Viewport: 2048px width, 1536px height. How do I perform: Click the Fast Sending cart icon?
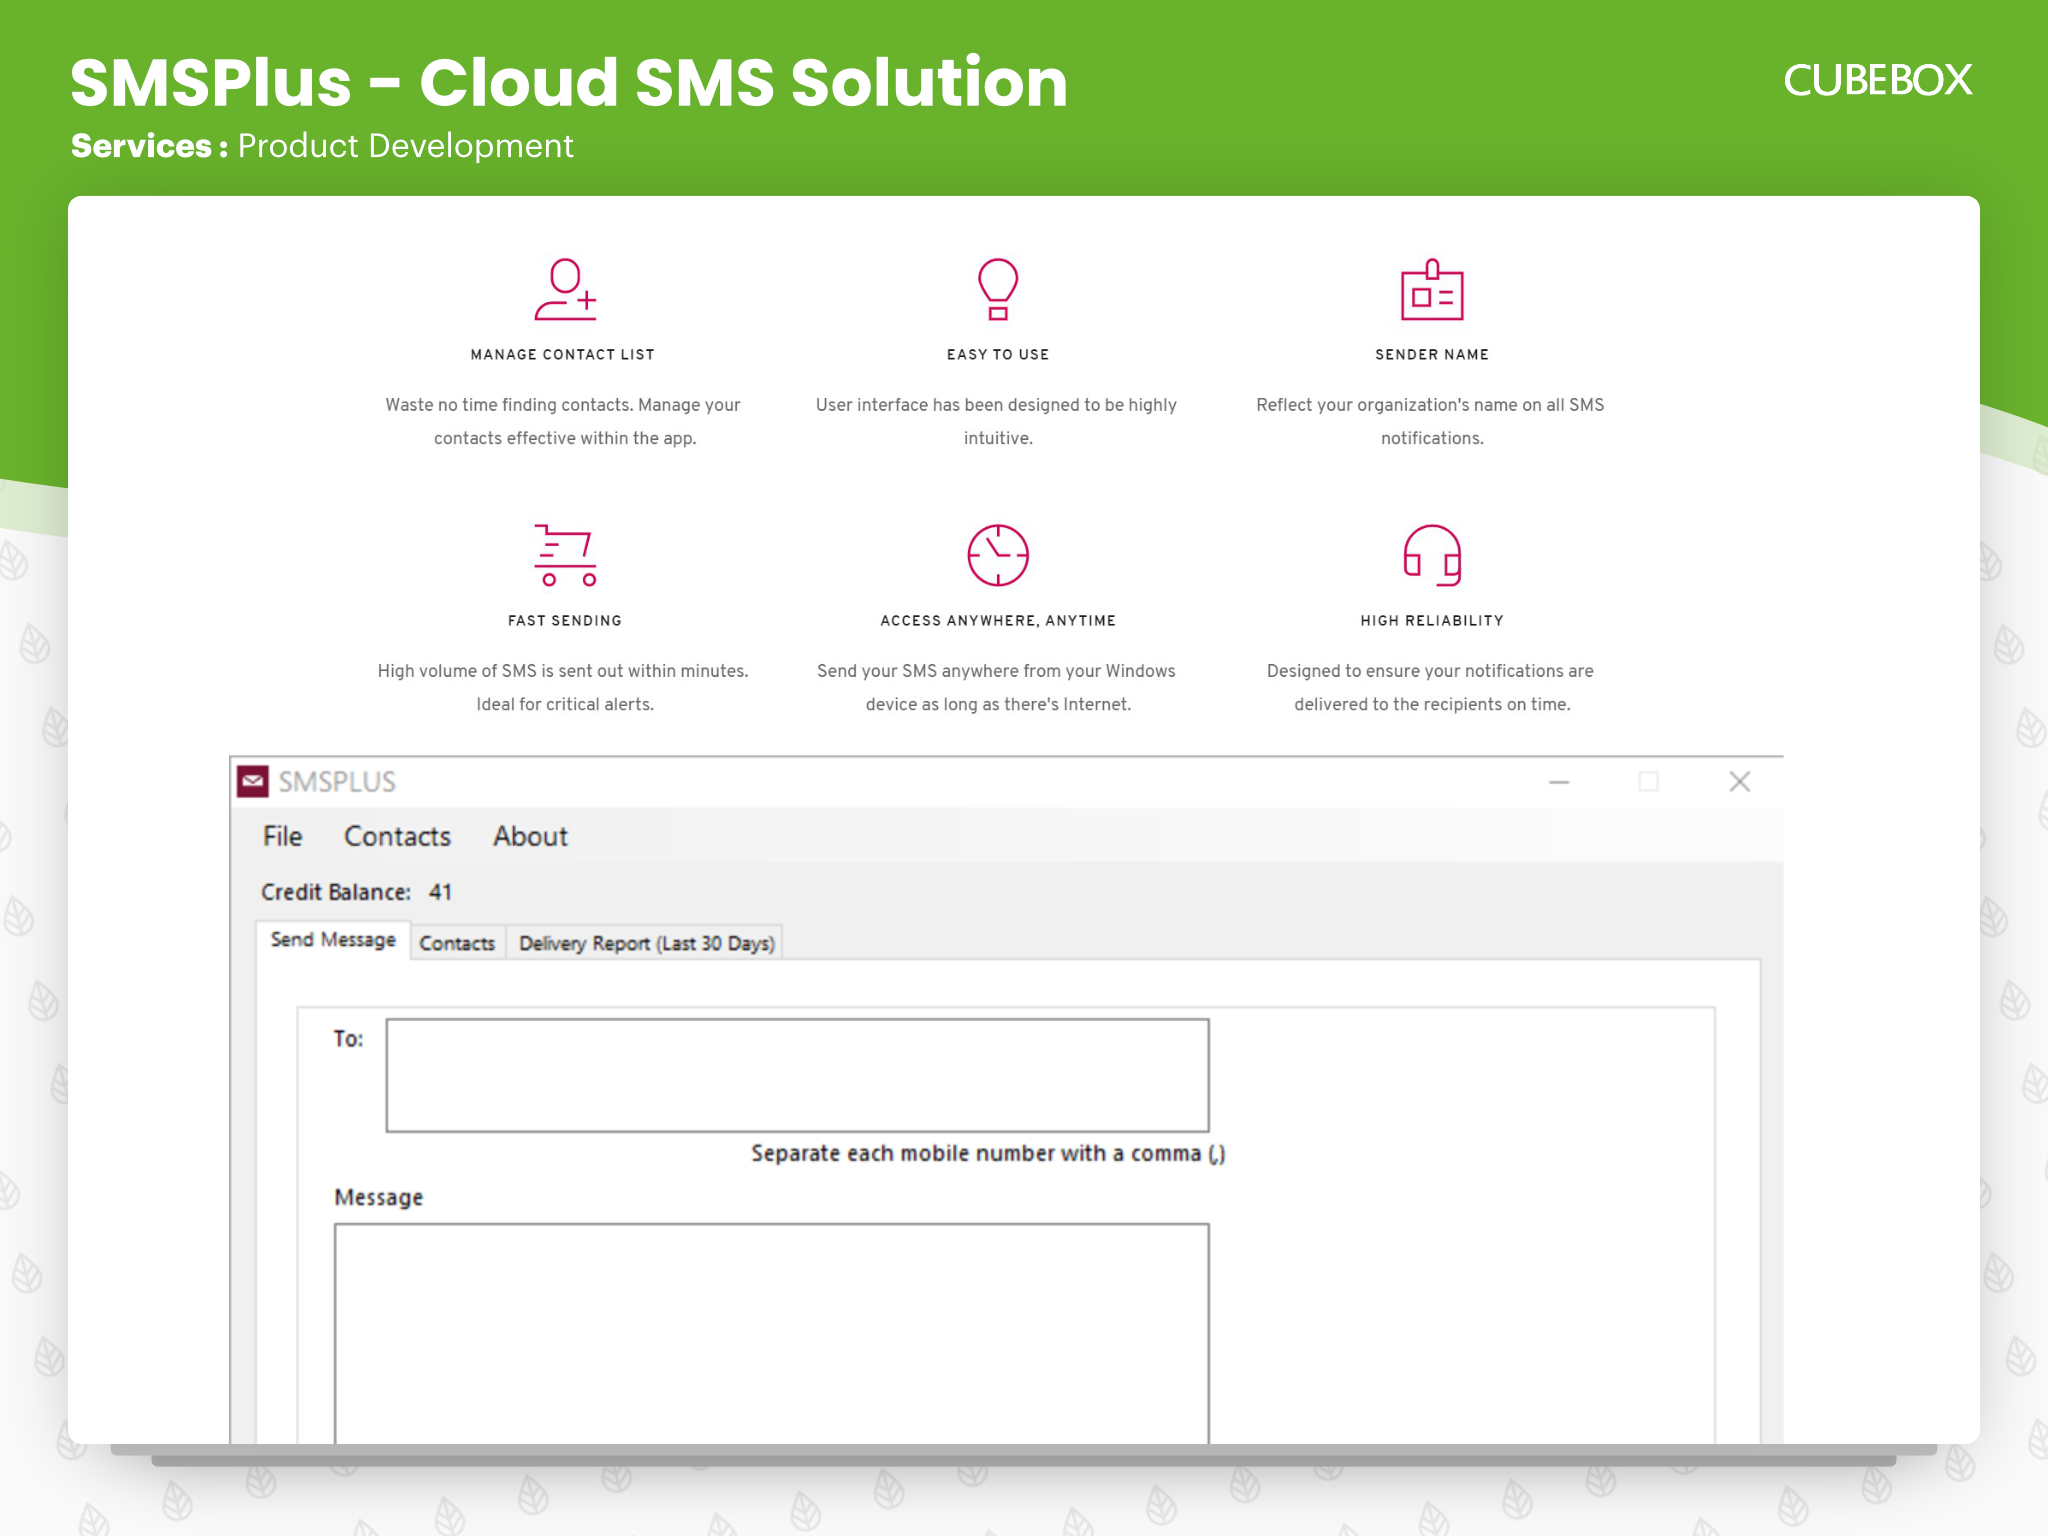pyautogui.click(x=565, y=555)
